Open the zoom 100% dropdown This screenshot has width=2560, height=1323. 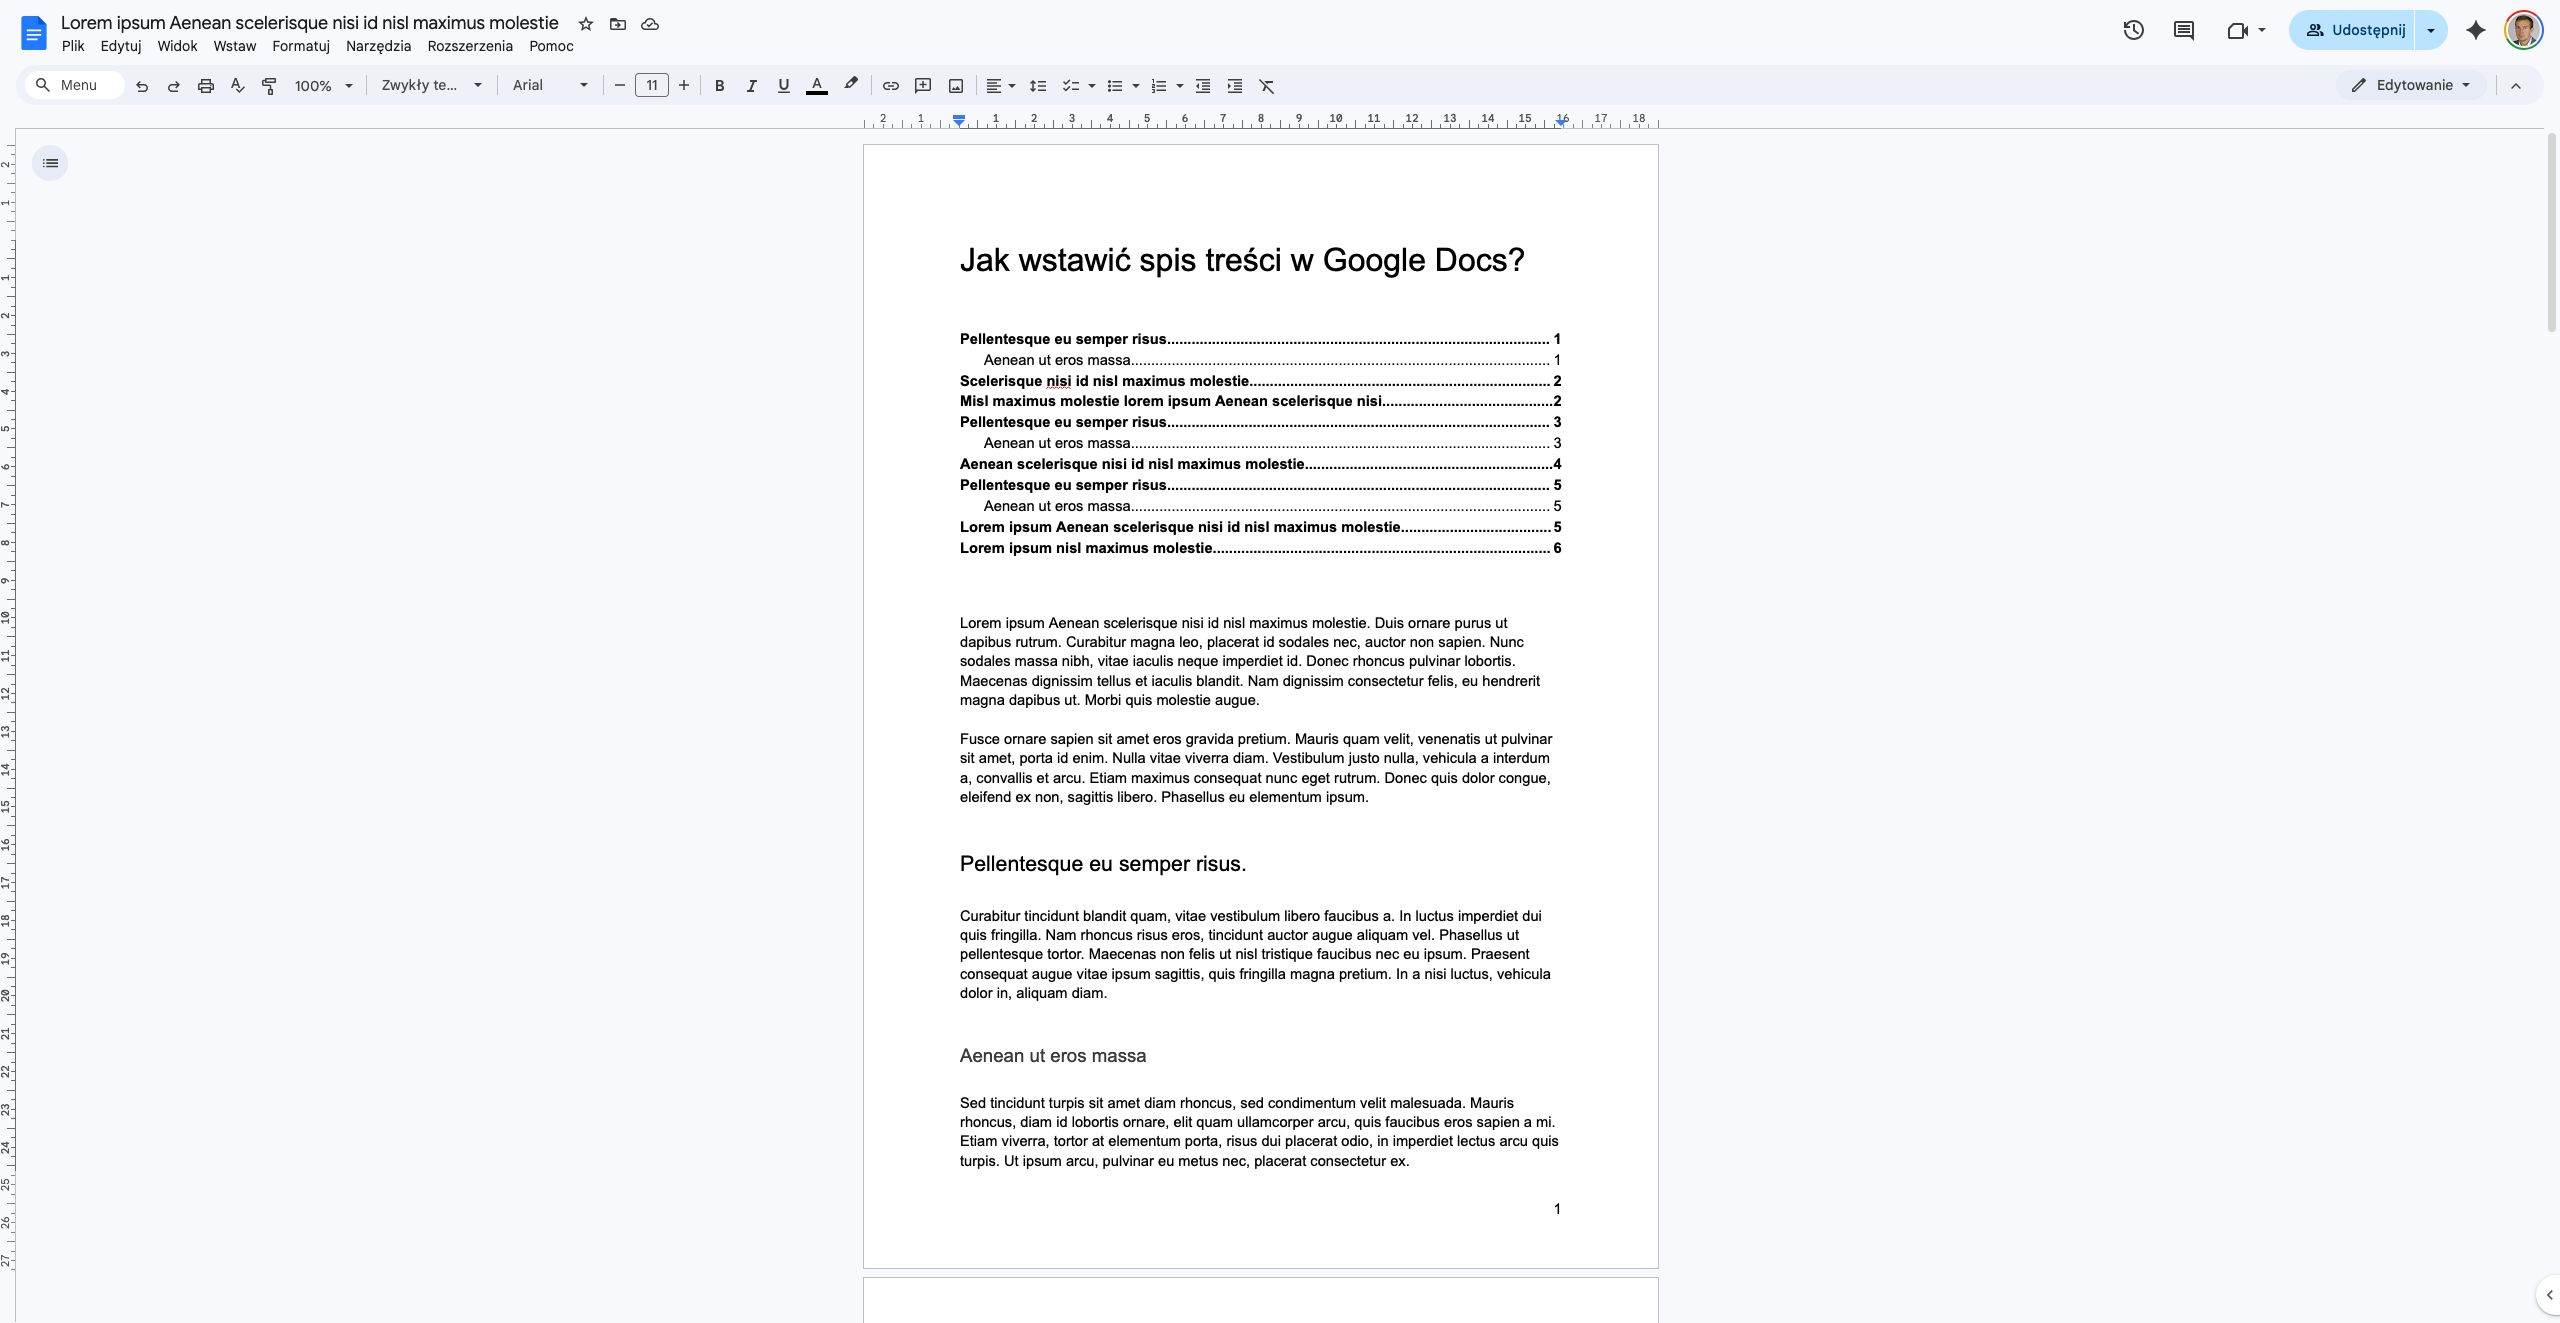tap(323, 86)
